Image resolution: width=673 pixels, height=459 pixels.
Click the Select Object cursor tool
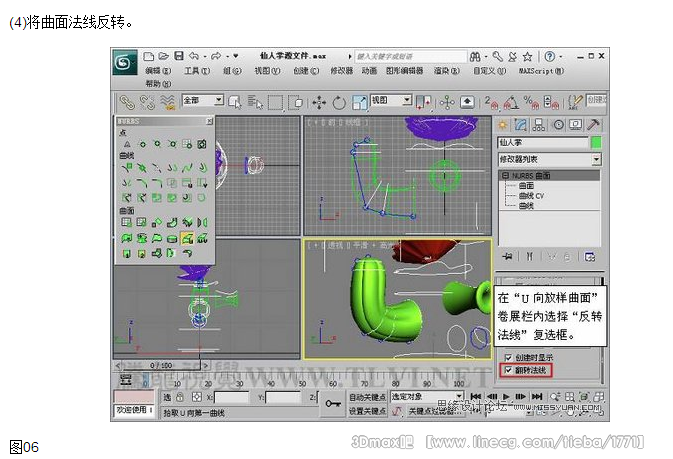coord(235,103)
